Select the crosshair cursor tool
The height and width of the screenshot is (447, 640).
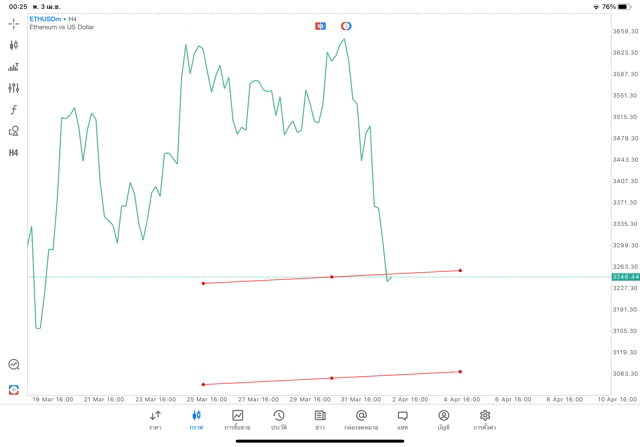[x=13, y=23]
